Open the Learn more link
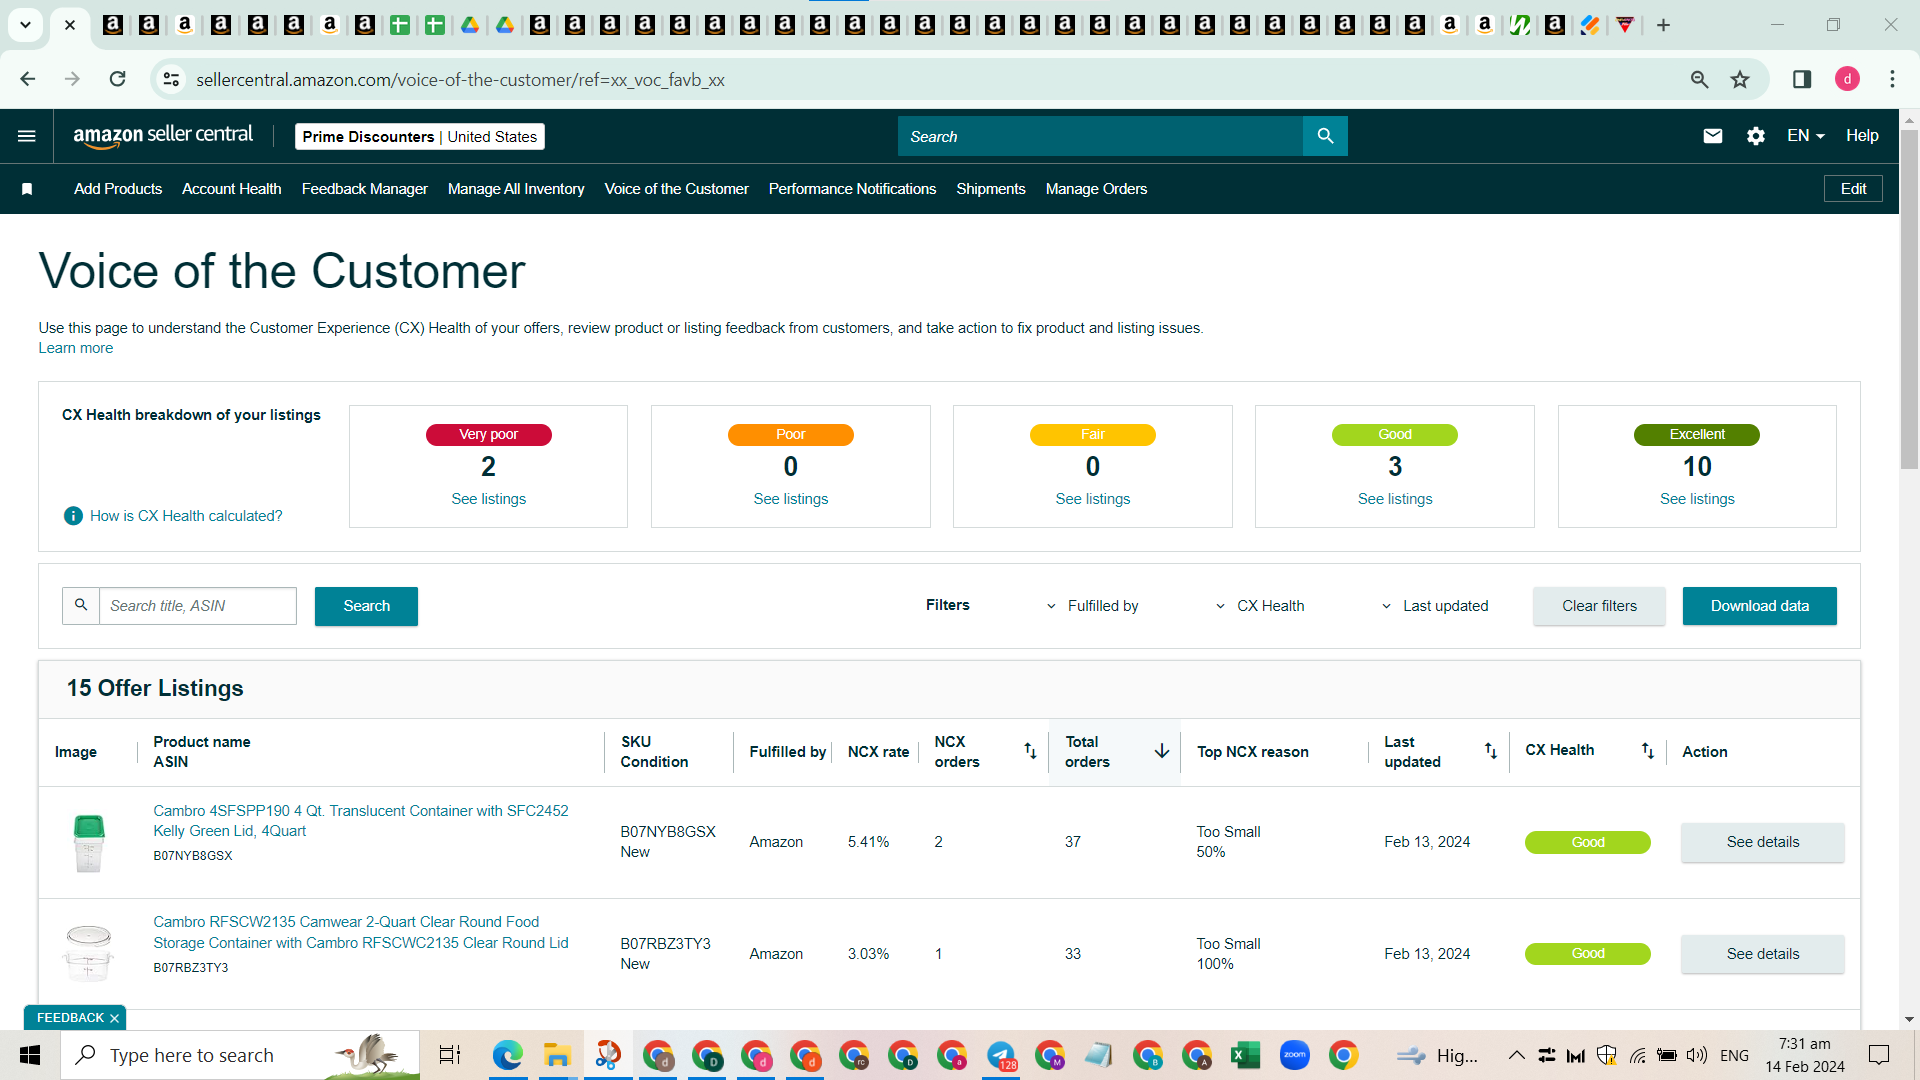 coord(76,348)
